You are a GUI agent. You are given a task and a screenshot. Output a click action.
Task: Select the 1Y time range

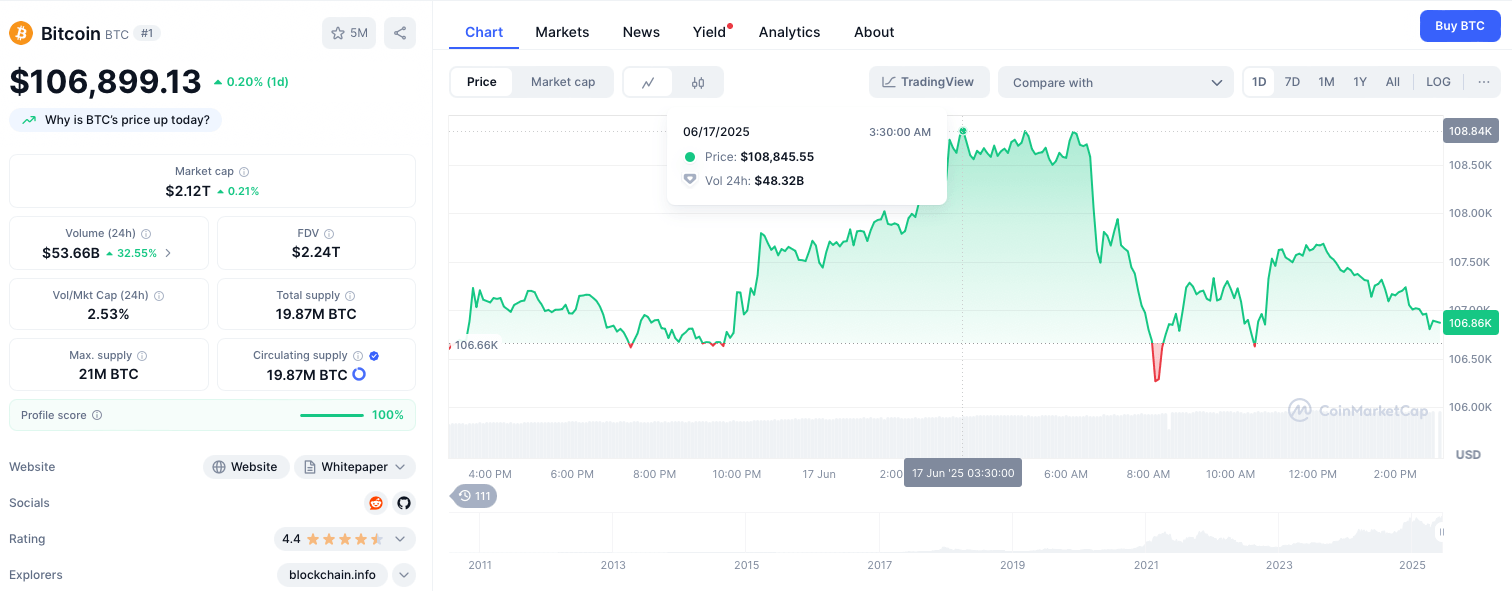click(1360, 82)
